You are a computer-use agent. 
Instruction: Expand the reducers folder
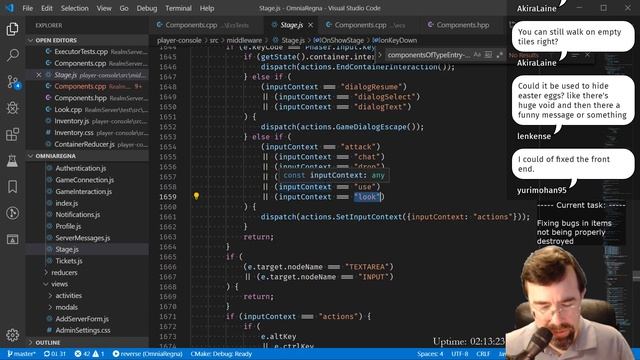coord(64,272)
